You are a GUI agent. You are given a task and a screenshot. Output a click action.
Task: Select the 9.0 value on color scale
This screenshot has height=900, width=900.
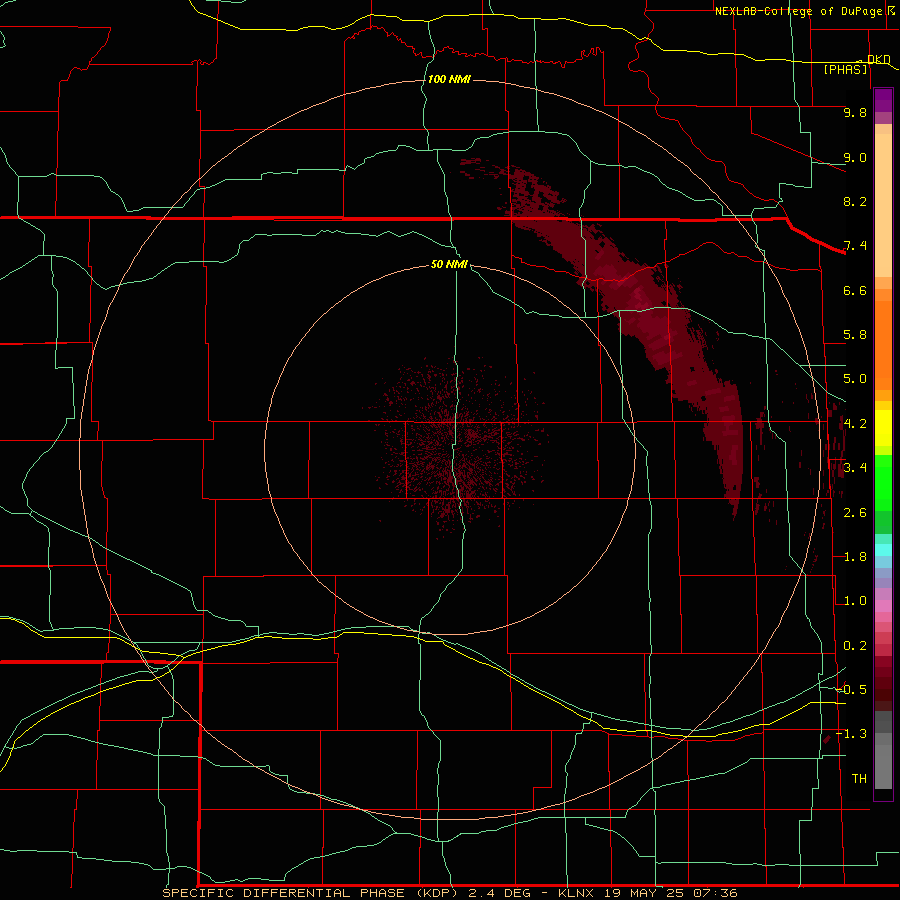coord(855,157)
